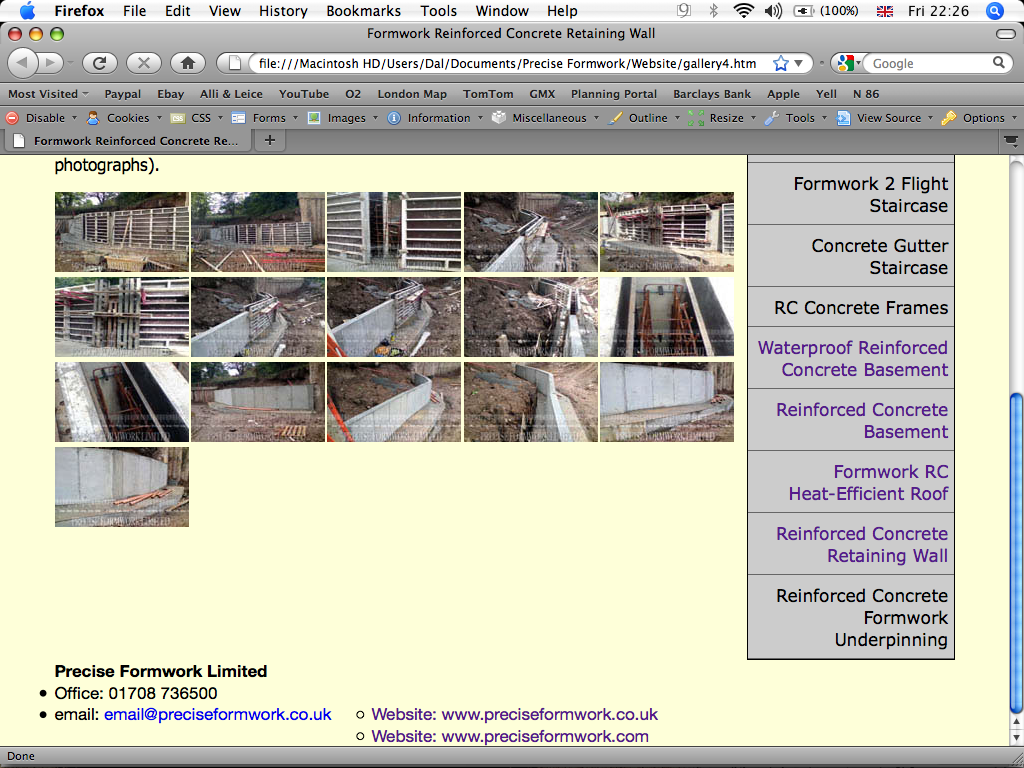Open the Planning Portal bookmark

point(614,94)
